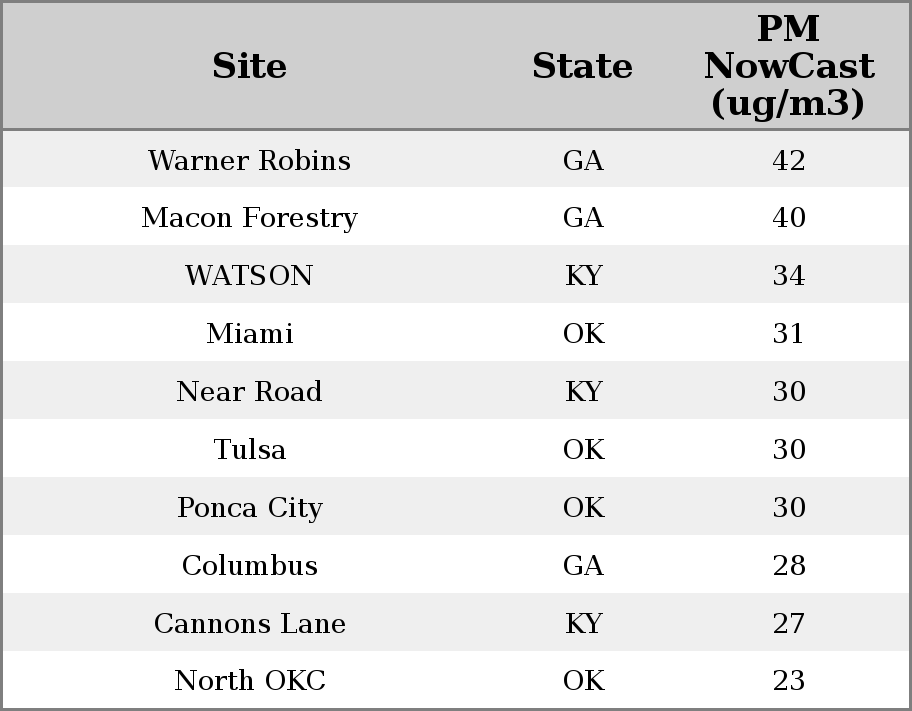The image size is (912, 711).
Task: Click the Miami site name
Action: pyautogui.click(x=249, y=334)
